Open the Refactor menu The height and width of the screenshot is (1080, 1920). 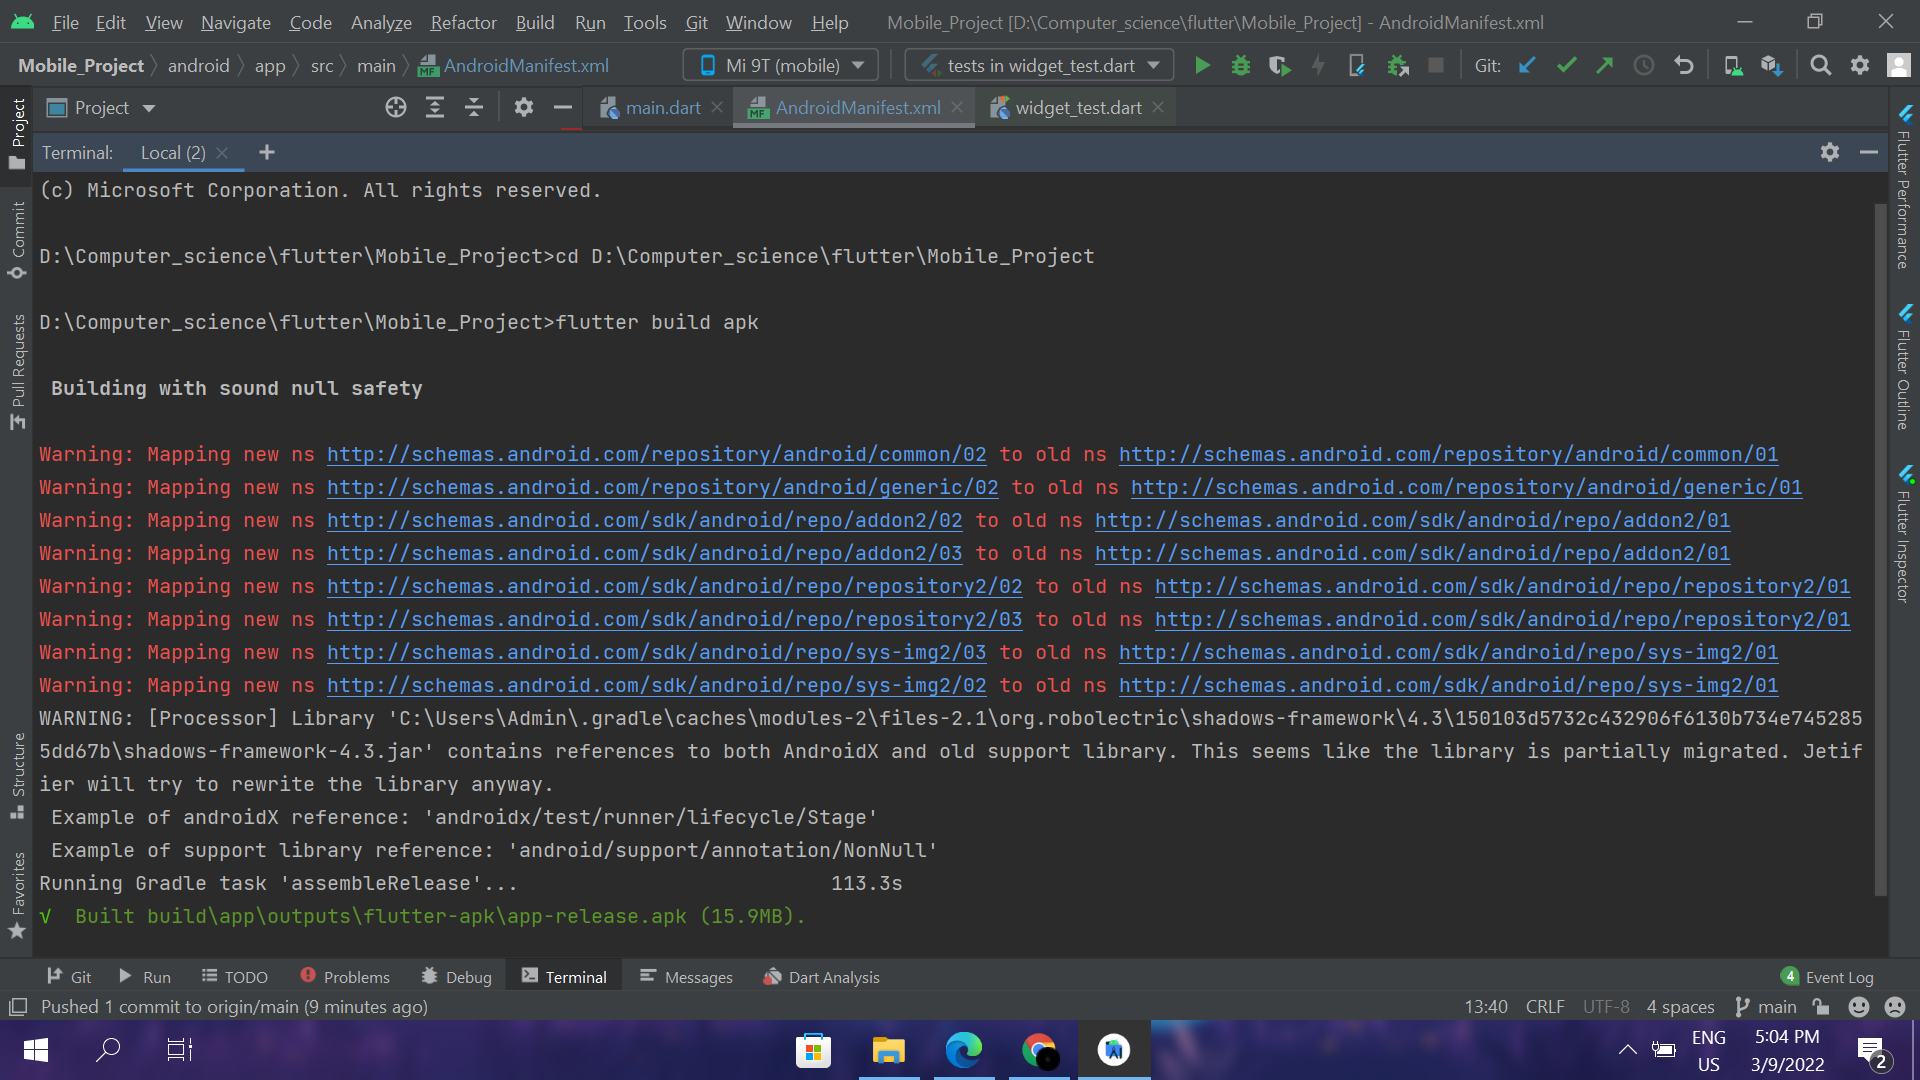[x=463, y=22]
